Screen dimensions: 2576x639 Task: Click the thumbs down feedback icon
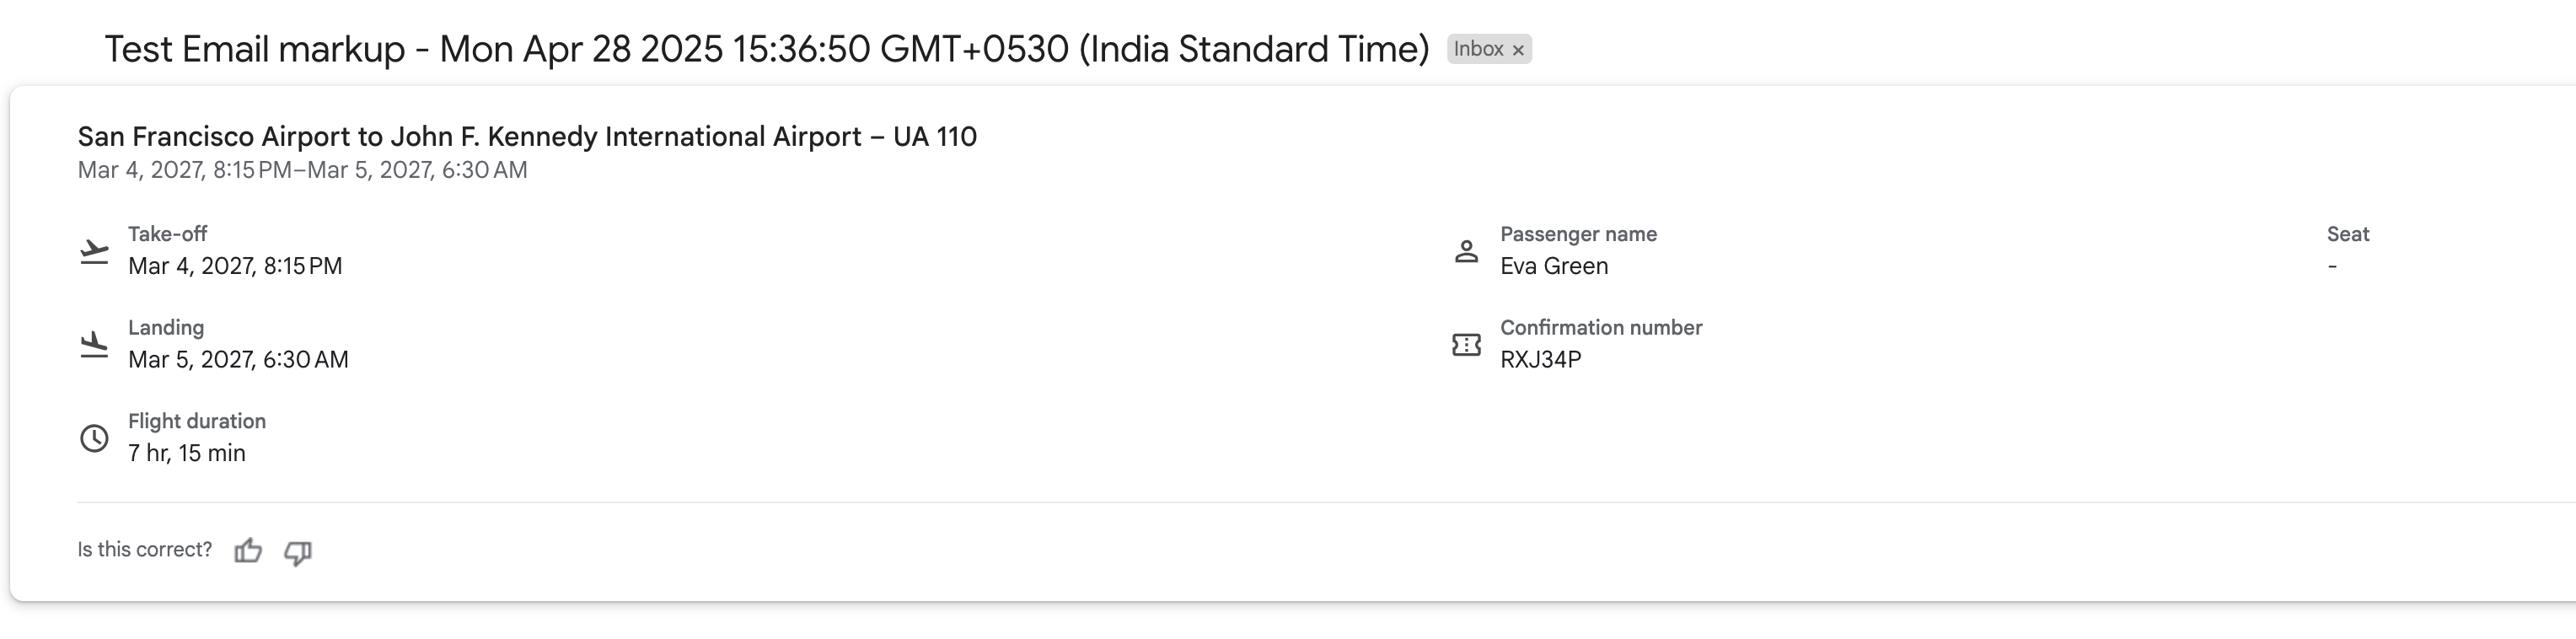[298, 552]
